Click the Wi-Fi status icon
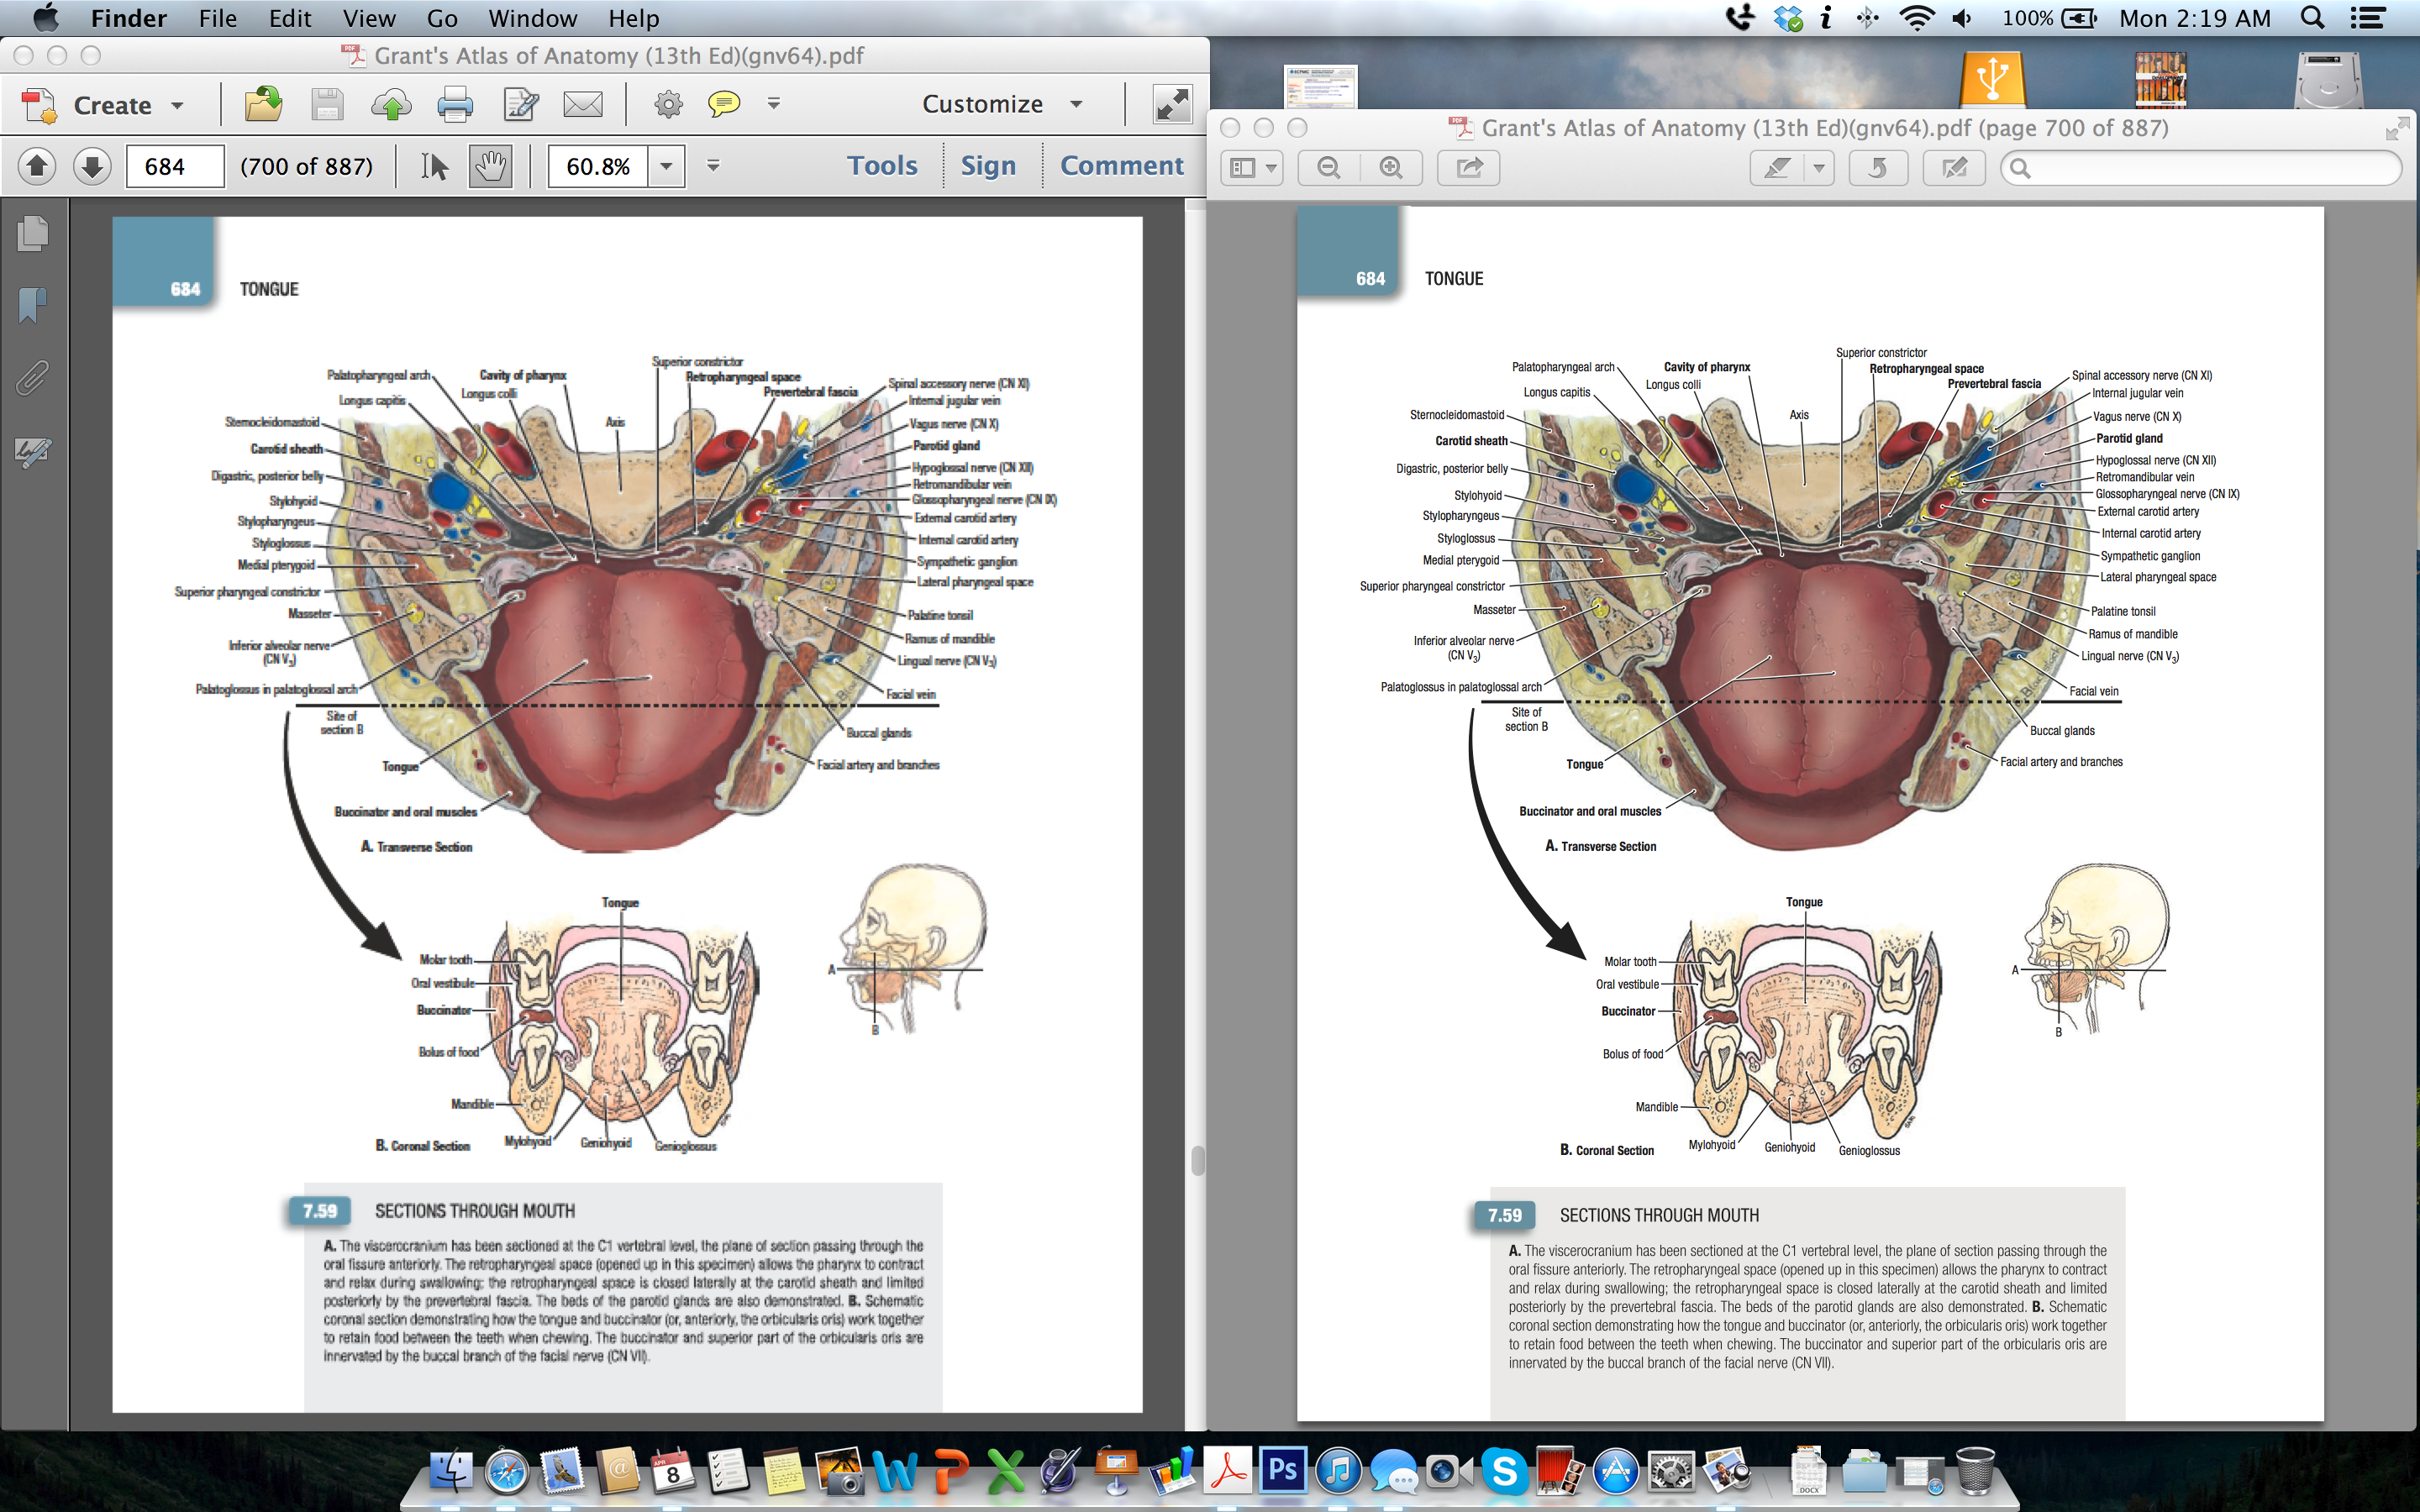The width and height of the screenshot is (2420, 1512). [1916, 18]
